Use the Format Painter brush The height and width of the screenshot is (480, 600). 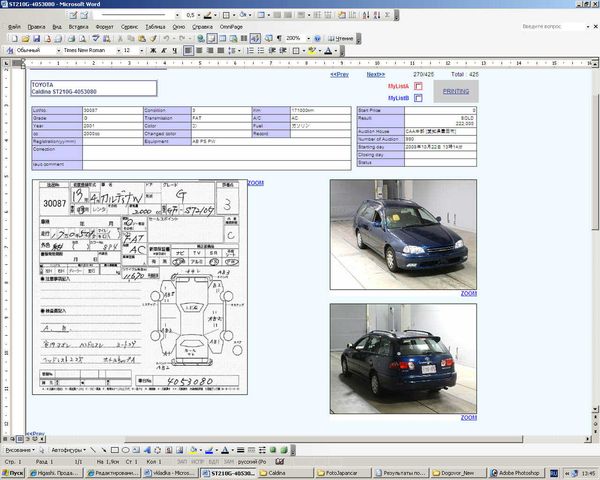(x=153, y=39)
